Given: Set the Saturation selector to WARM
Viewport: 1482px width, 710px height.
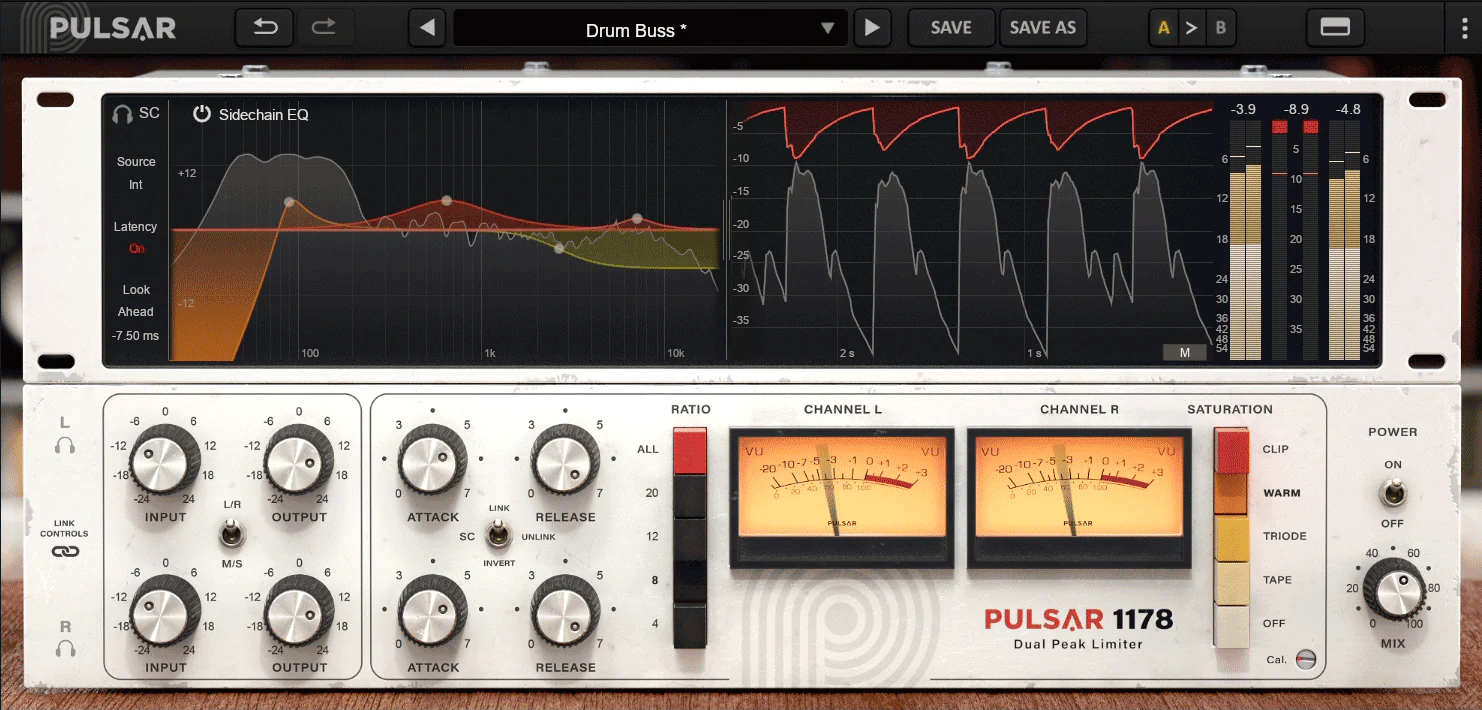Looking at the screenshot, I should (x=1229, y=492).
